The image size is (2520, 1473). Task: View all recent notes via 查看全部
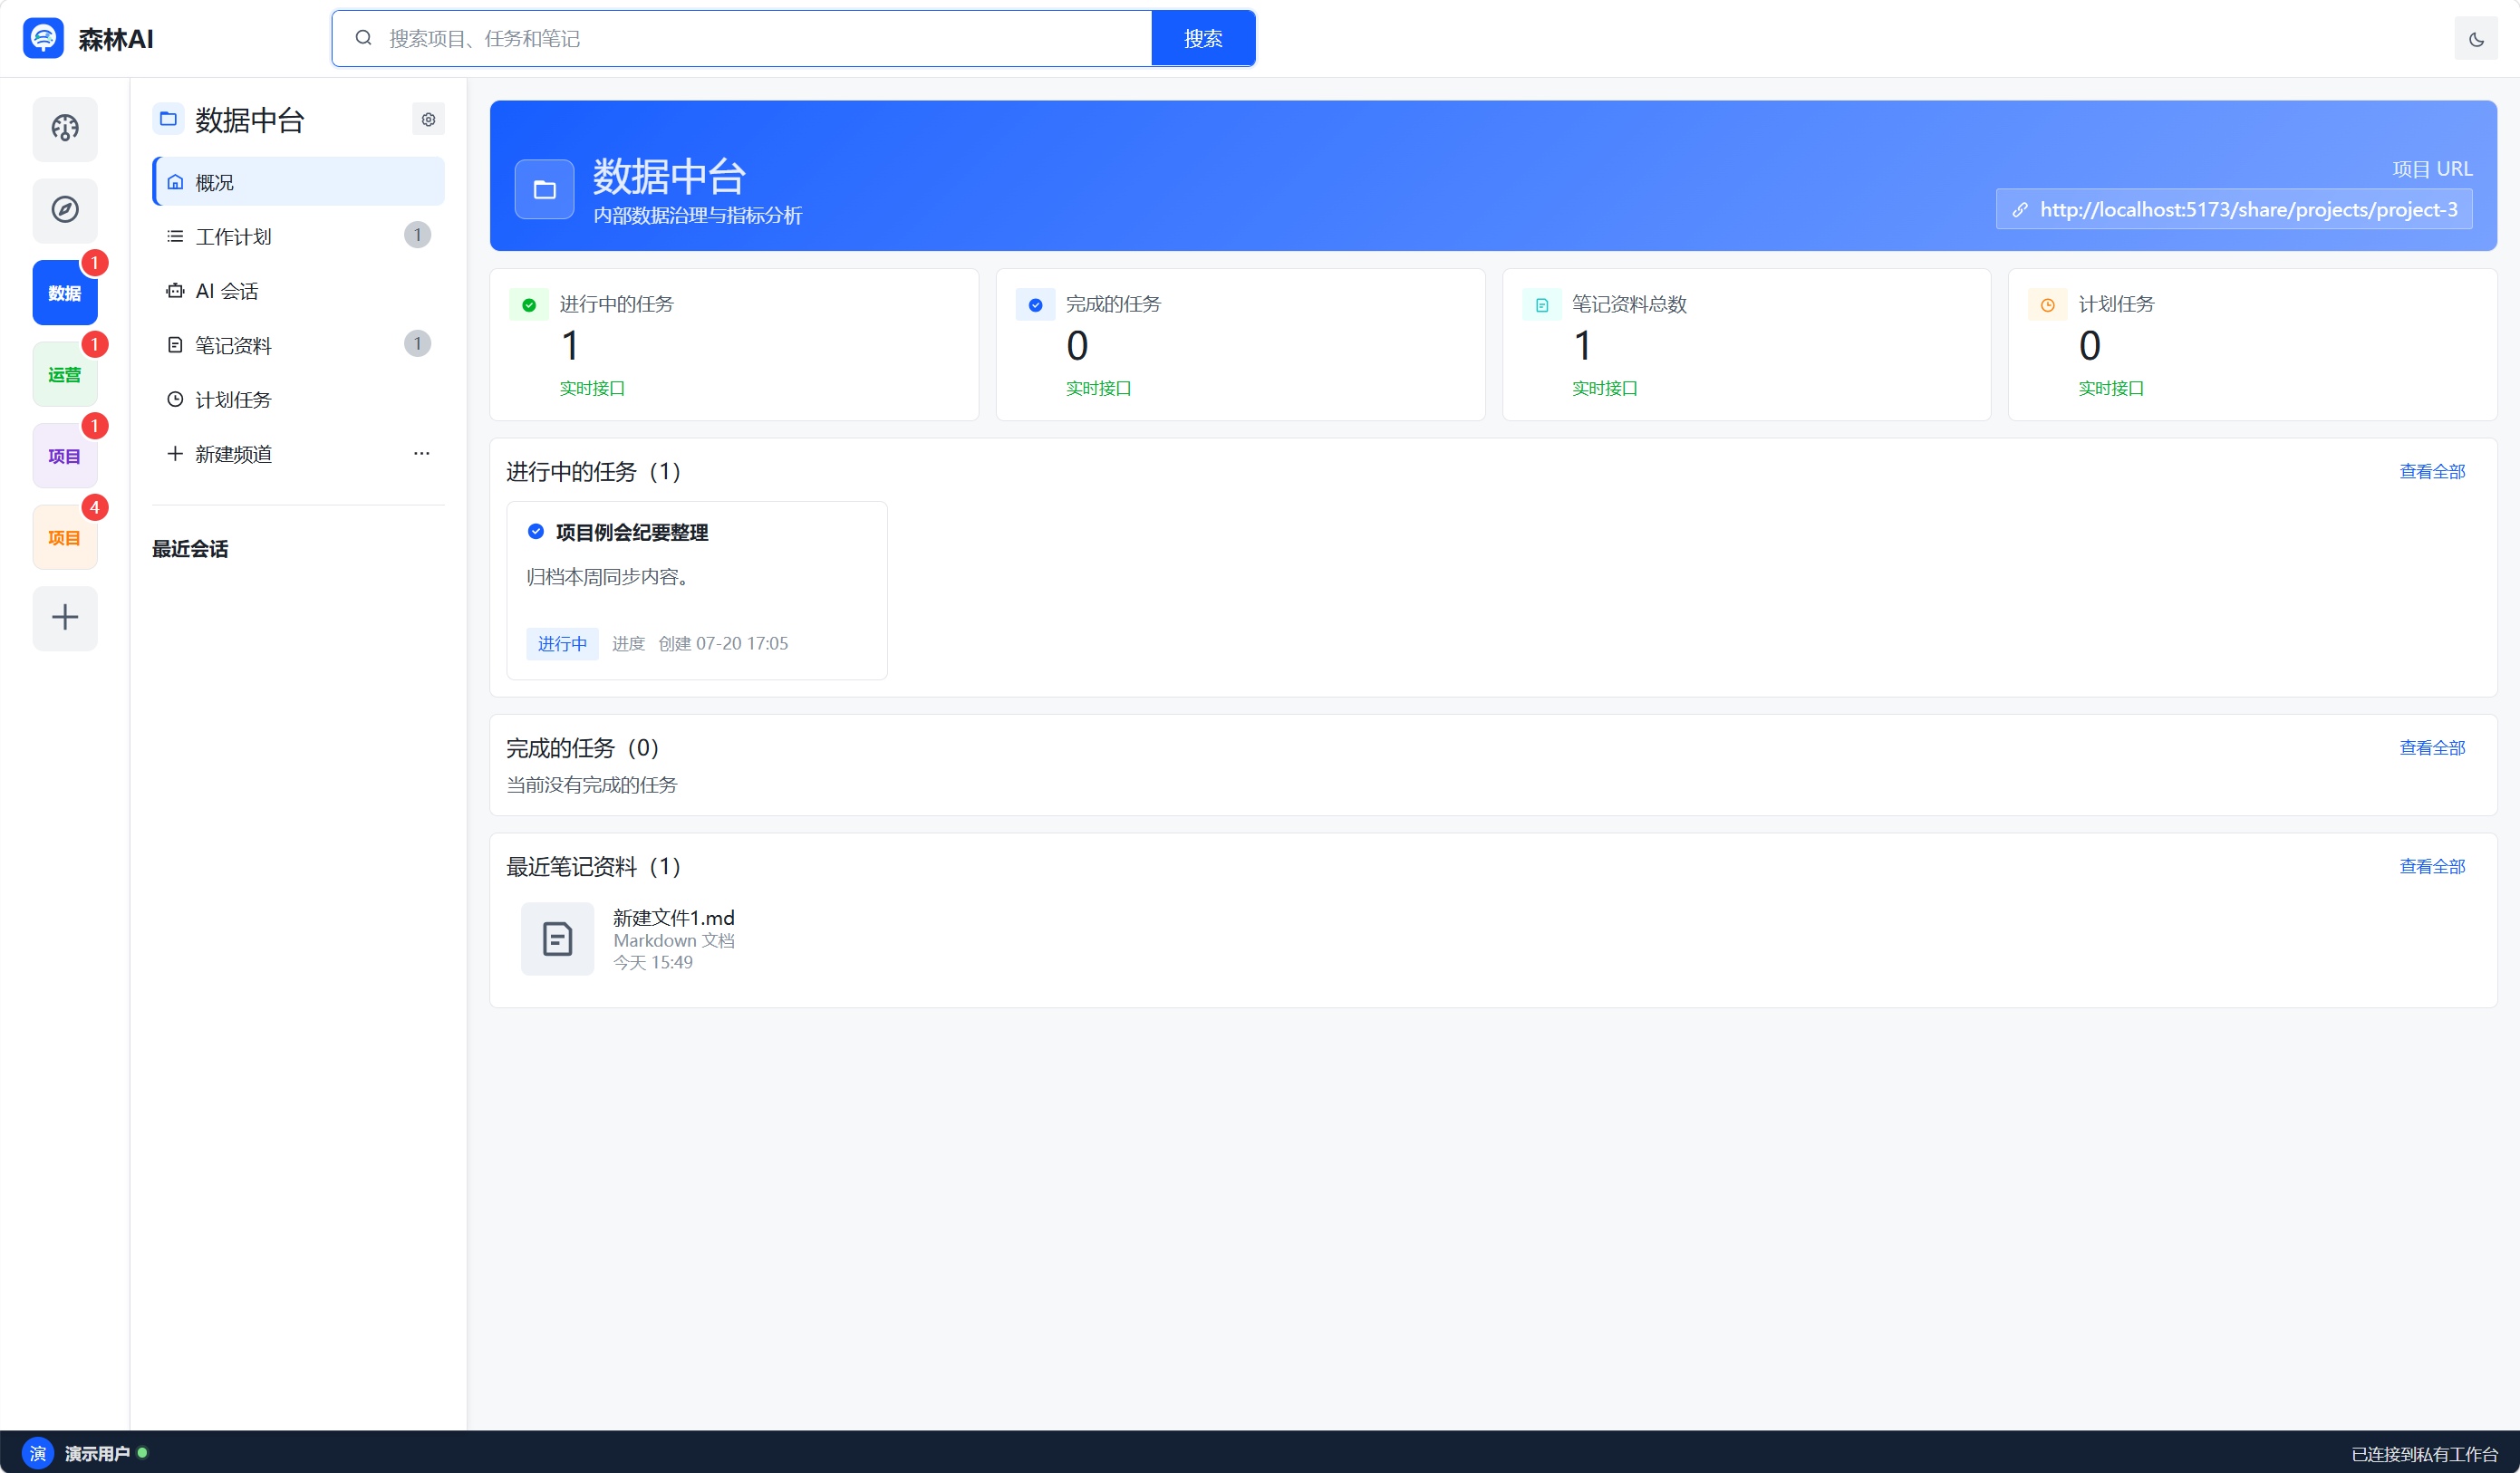coord(2432,866)
